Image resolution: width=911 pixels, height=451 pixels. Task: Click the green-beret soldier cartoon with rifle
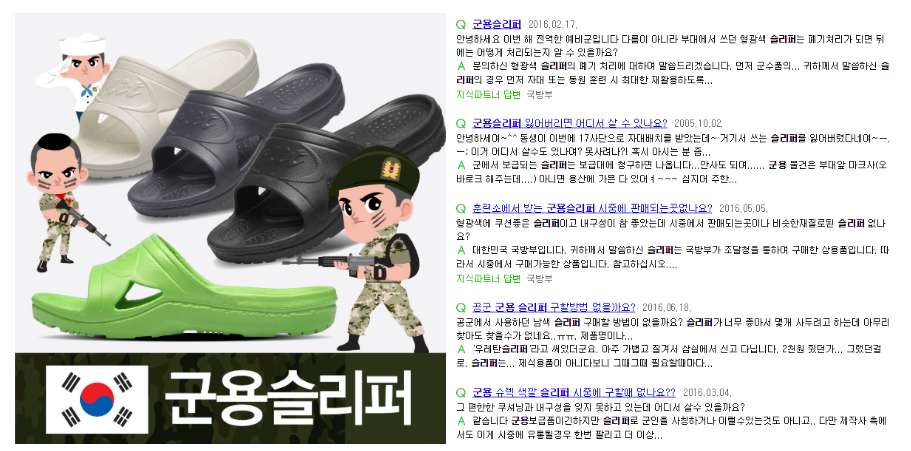(374, 248)
